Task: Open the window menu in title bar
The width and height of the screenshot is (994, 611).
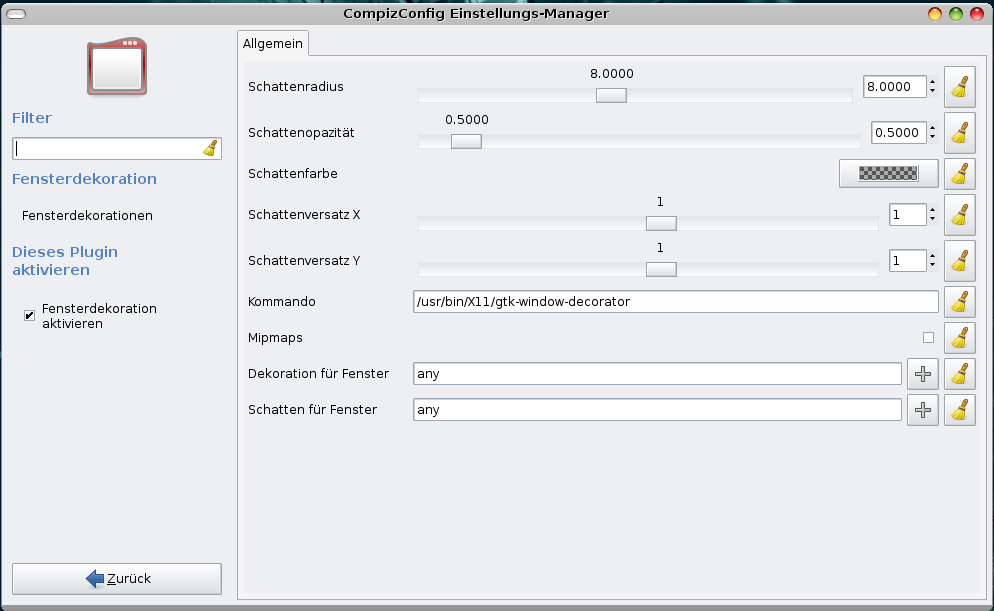Action: [16, 14]
